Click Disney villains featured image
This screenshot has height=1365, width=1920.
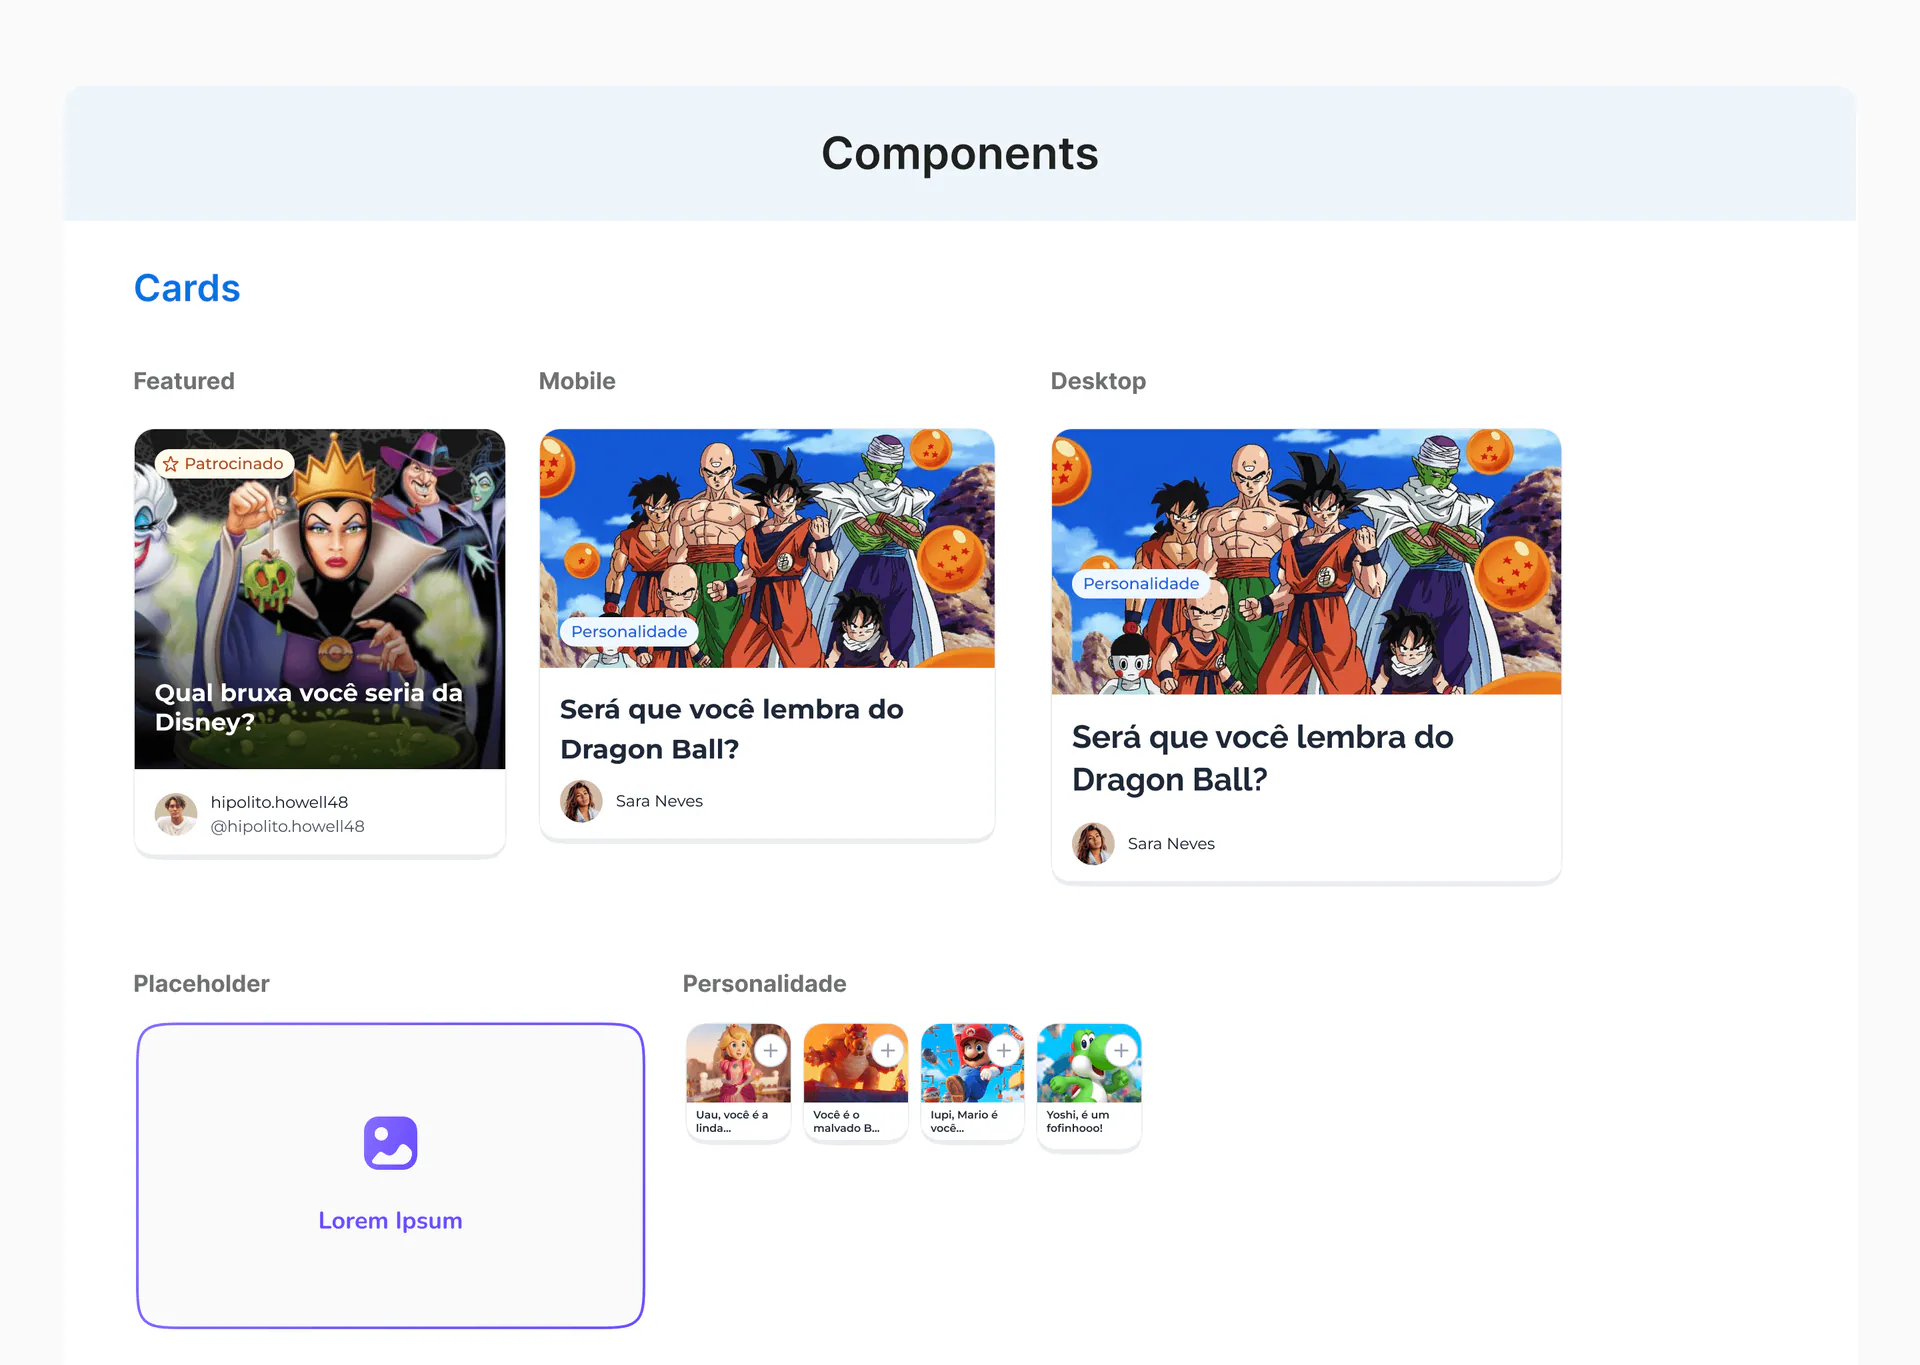tap(320, 599)
